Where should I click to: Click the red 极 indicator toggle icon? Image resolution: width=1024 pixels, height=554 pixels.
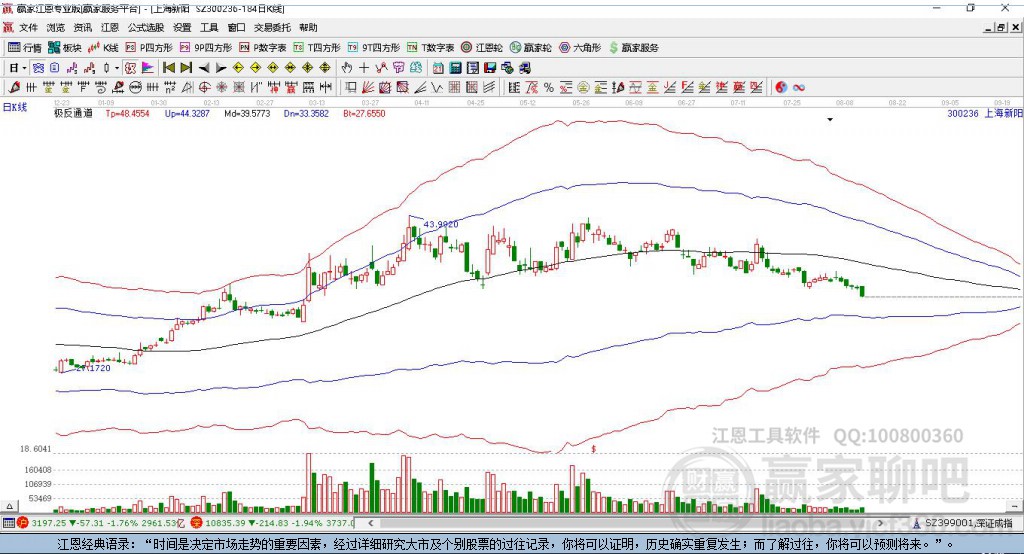[131, 68]
